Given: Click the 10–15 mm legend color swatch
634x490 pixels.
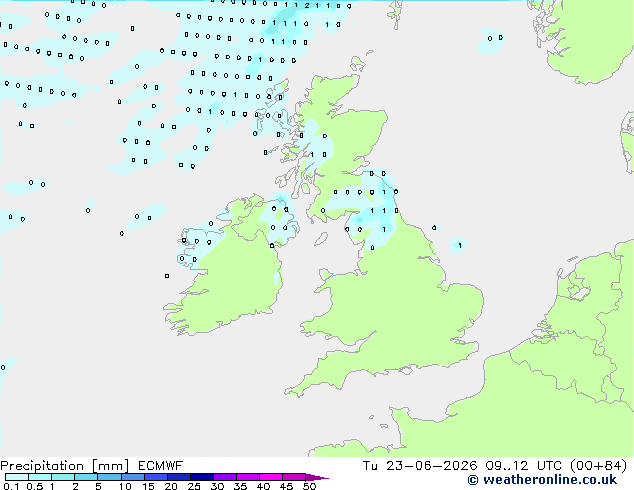Looking at the screenshot, I should [132, 477].
